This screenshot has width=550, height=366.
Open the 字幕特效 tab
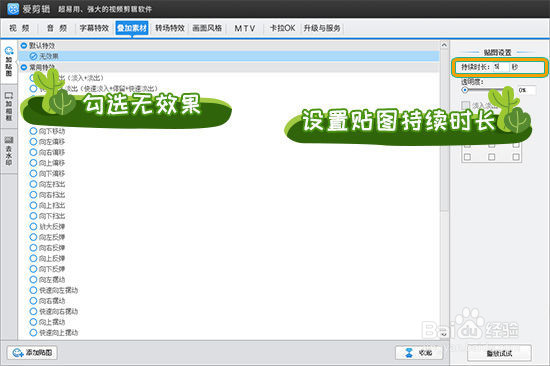[x=94, y=28]
